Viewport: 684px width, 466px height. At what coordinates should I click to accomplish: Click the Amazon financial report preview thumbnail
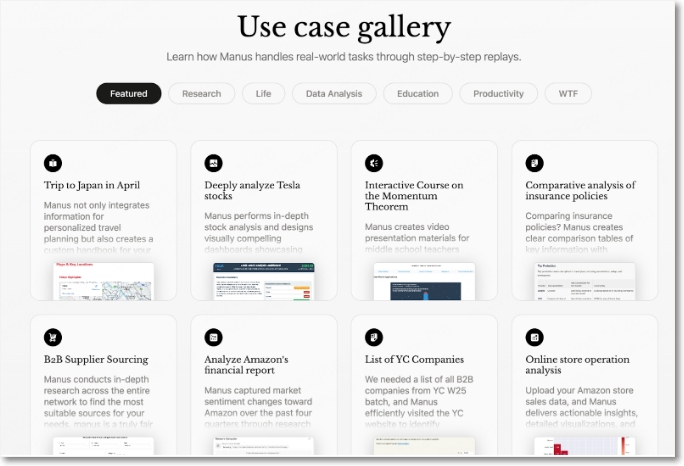264,446
